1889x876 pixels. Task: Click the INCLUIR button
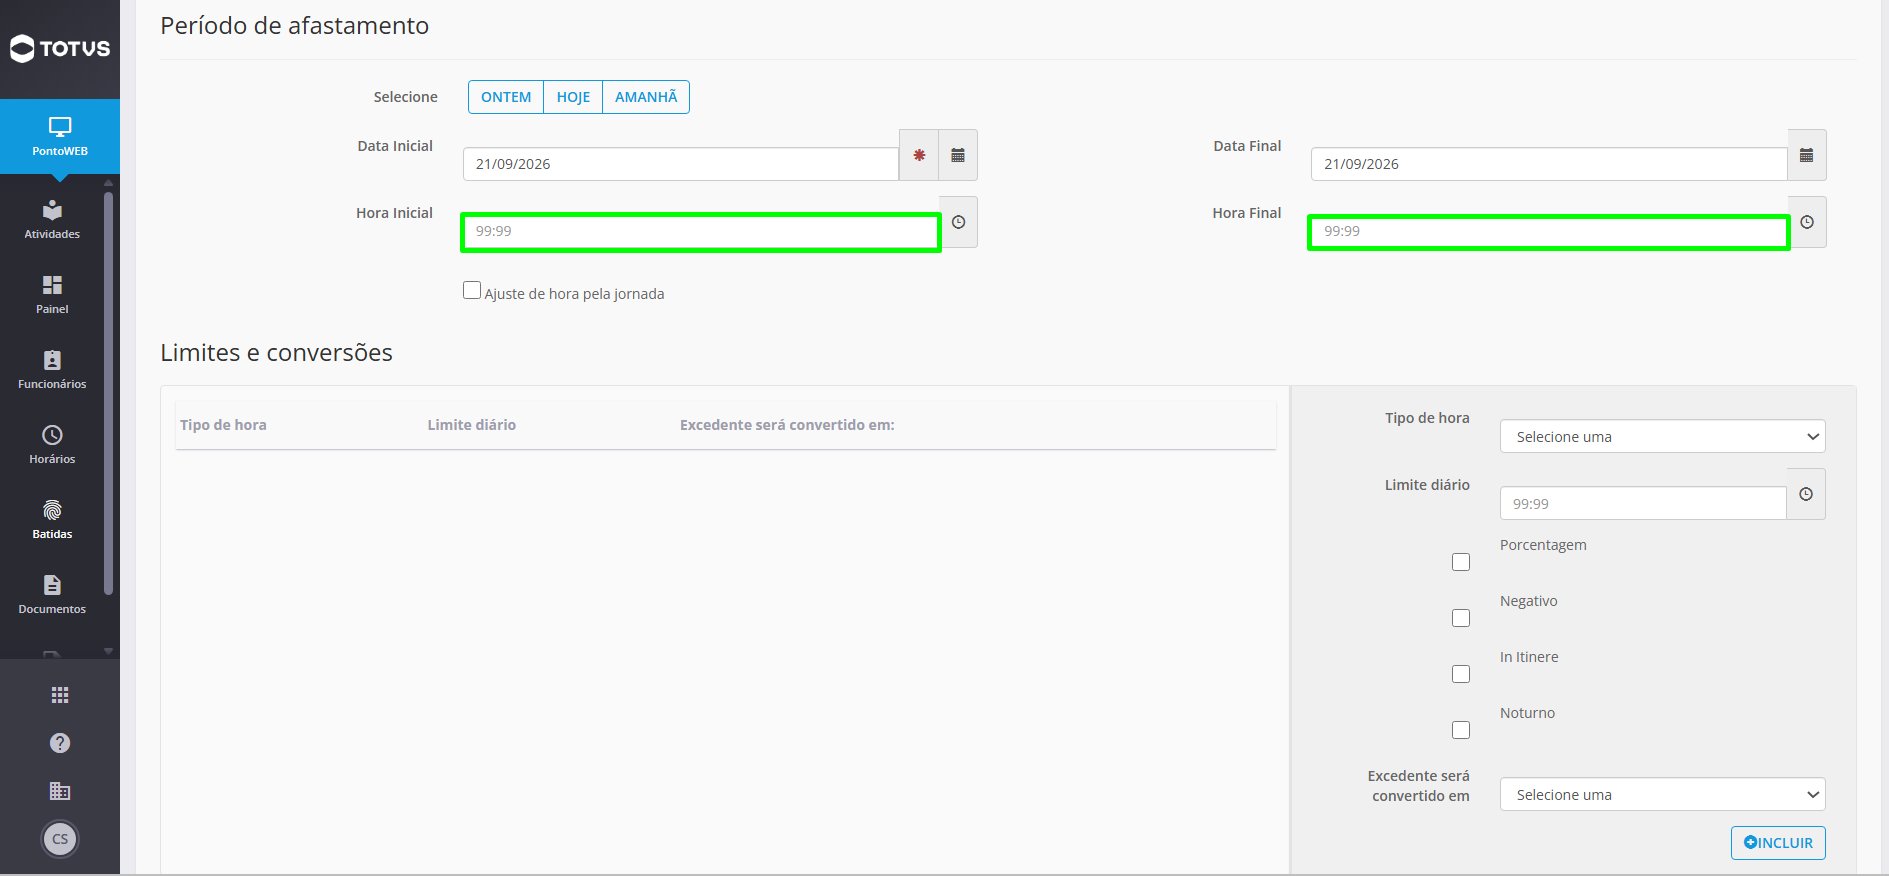pos(1778,843)
